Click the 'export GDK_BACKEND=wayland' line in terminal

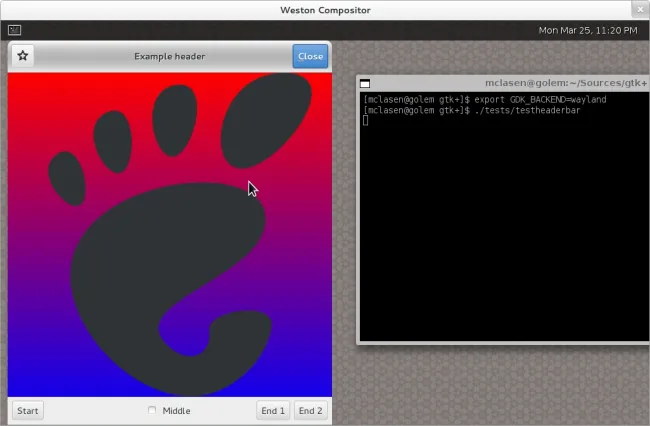click(x=485, y=99)
